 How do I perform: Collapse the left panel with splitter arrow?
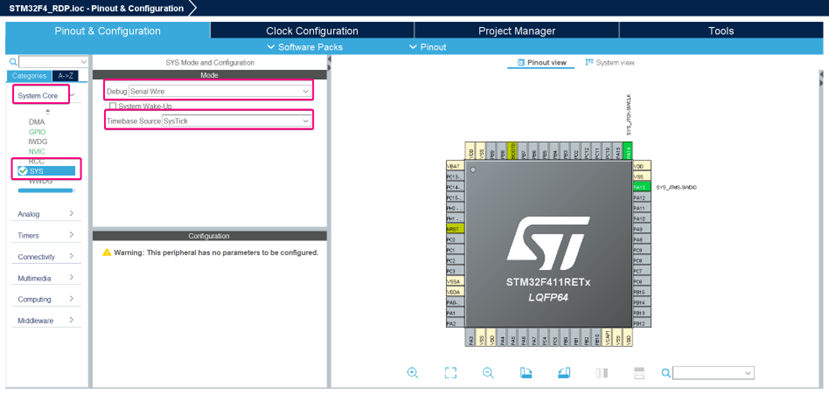(x=329, y=60)
